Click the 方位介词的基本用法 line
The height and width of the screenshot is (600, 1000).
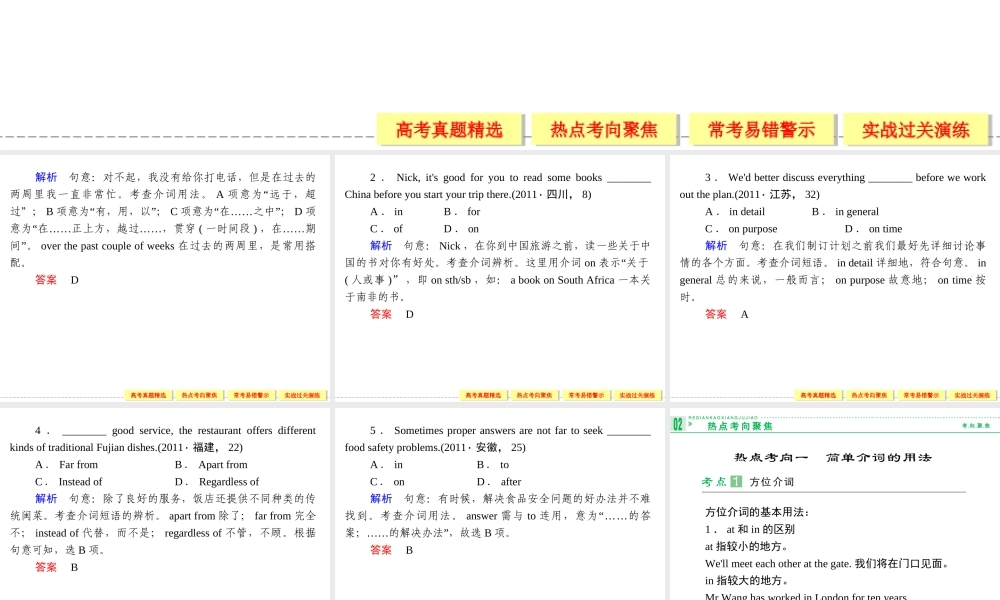pyautogui.click(x=757, y=512)
